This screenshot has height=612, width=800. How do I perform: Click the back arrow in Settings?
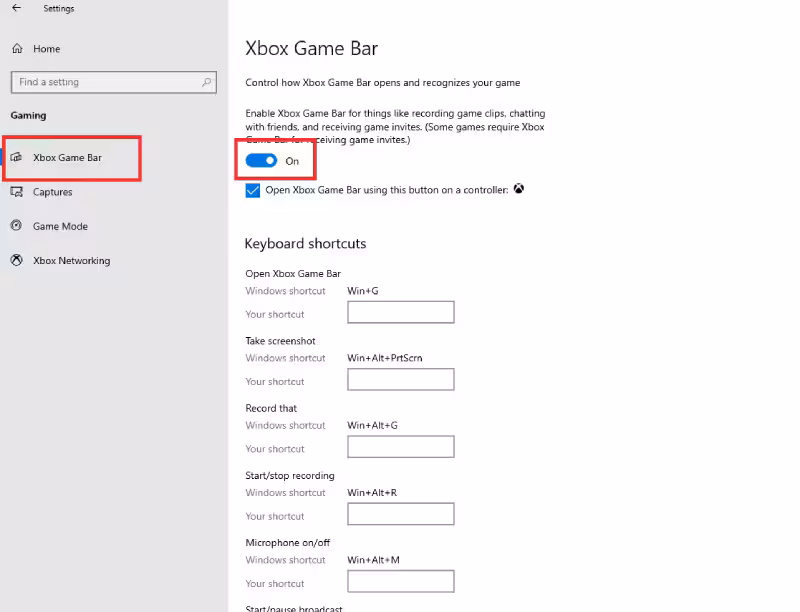point(16,8)
